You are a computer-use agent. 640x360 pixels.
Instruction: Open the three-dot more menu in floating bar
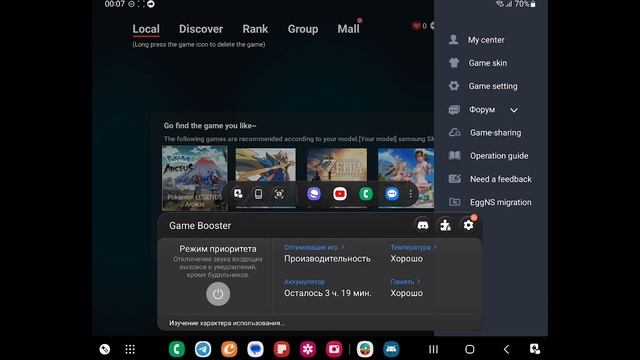410,193
